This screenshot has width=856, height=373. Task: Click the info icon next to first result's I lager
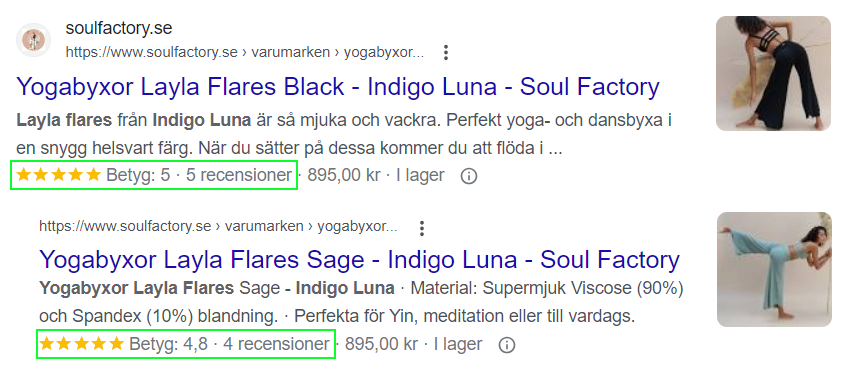(x=468, y=176)
